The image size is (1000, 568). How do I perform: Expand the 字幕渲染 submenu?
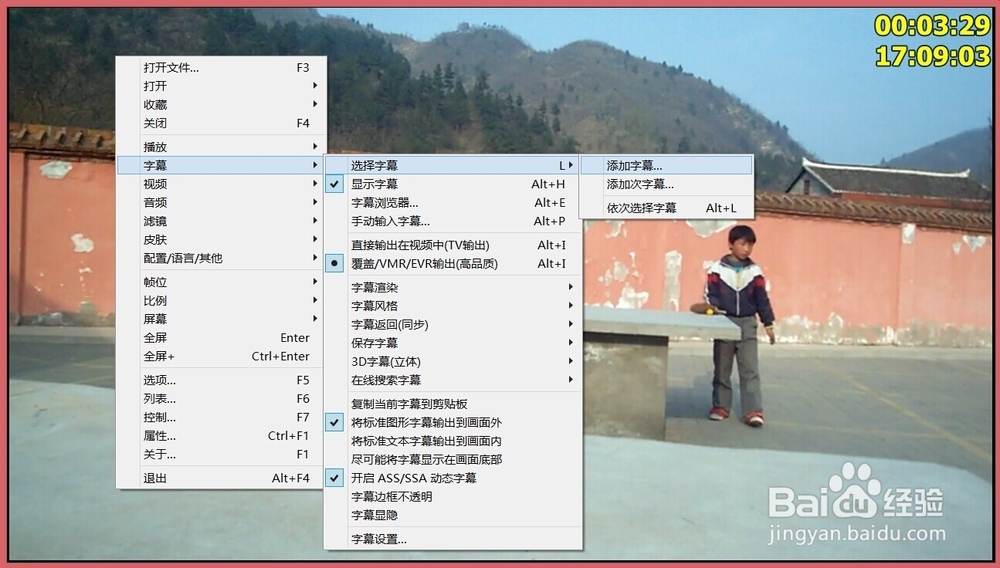click(x=453, y=288)
